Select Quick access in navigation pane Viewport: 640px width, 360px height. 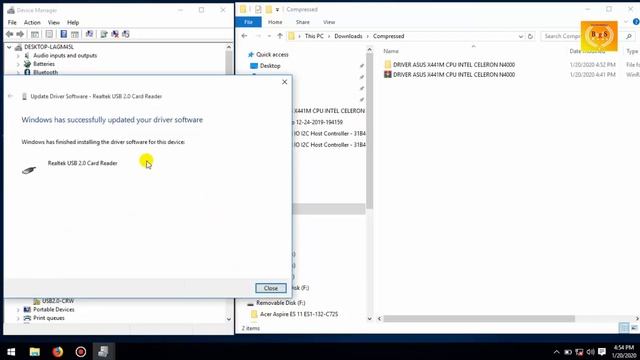(272, 54)
